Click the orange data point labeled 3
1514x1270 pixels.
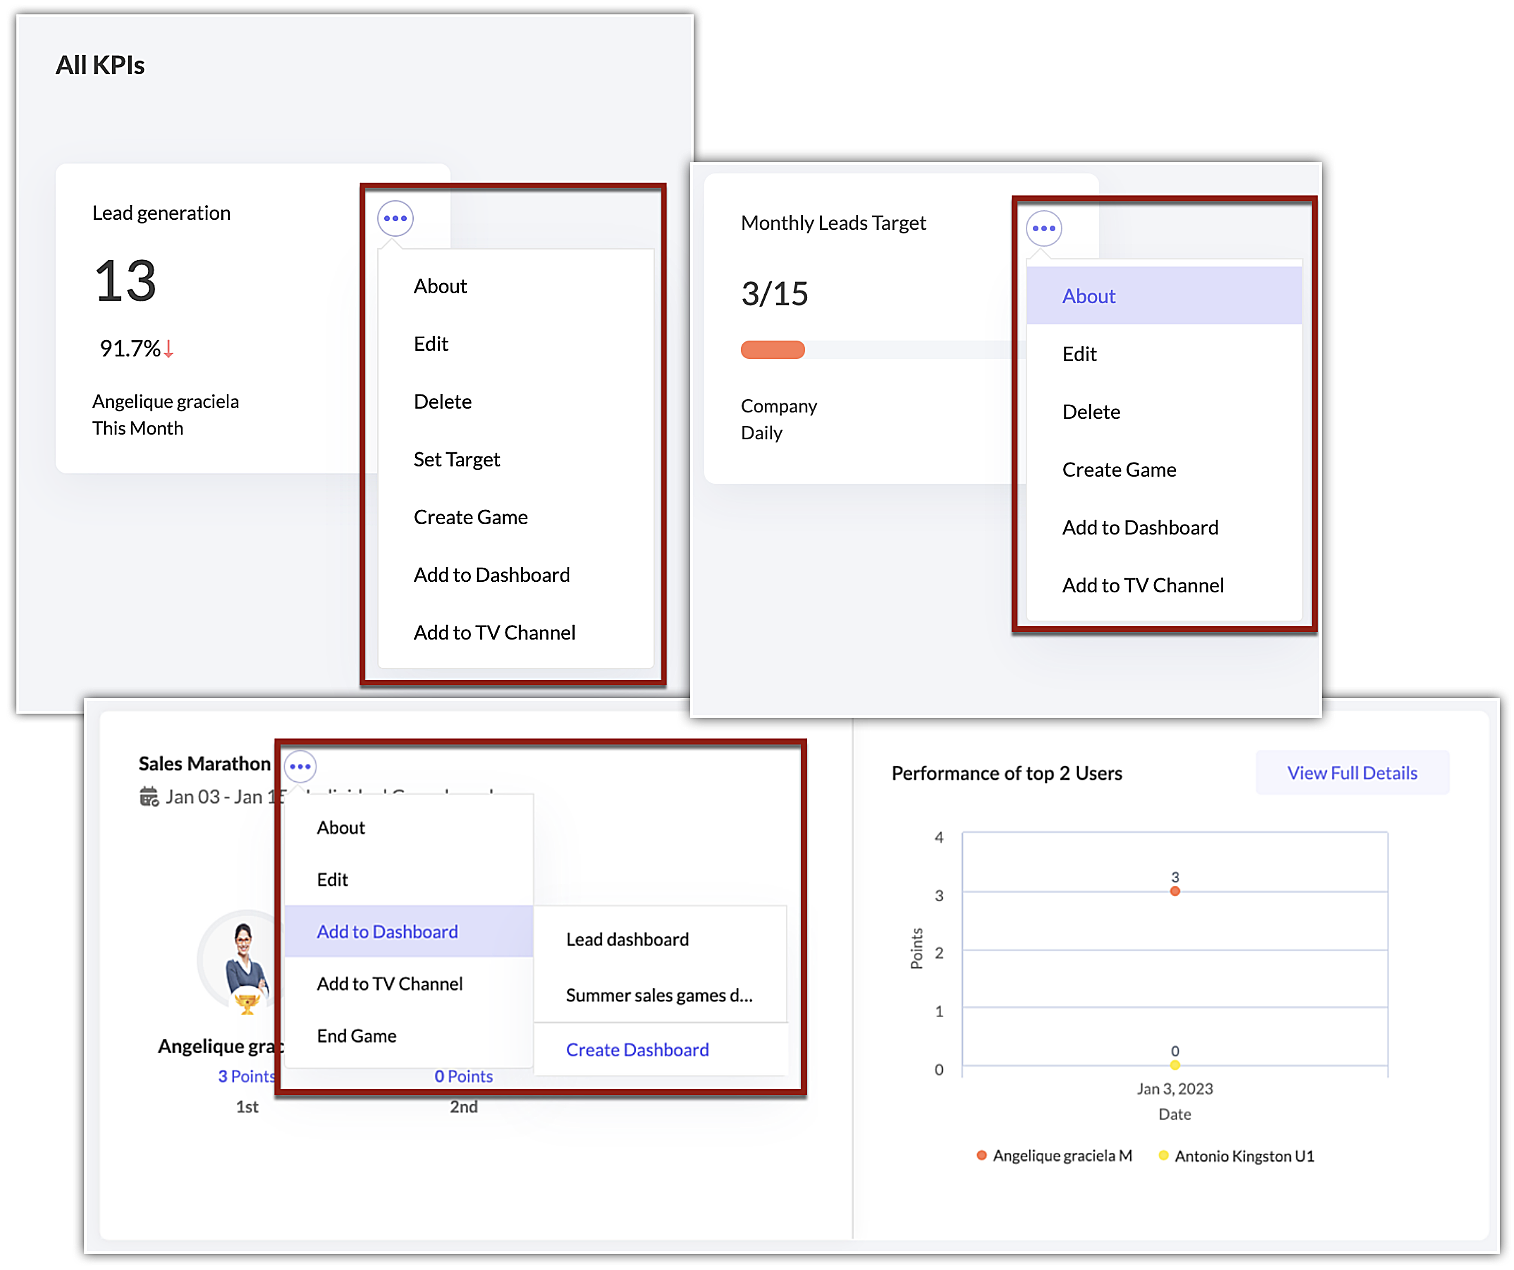coord(1174,891)
